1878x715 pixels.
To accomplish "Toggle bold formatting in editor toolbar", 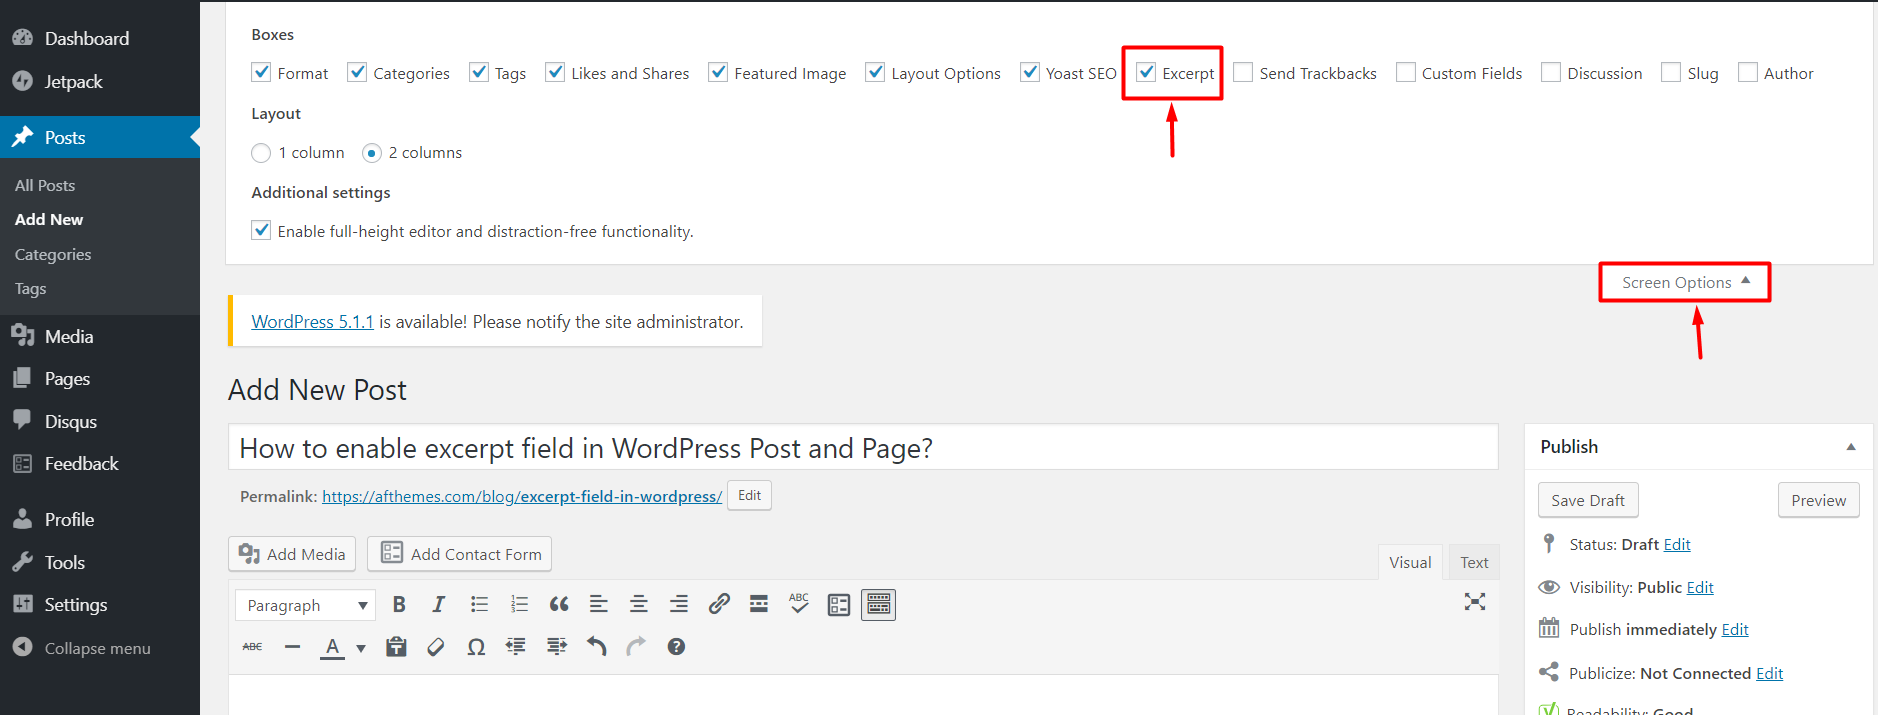I will point(399,604).
